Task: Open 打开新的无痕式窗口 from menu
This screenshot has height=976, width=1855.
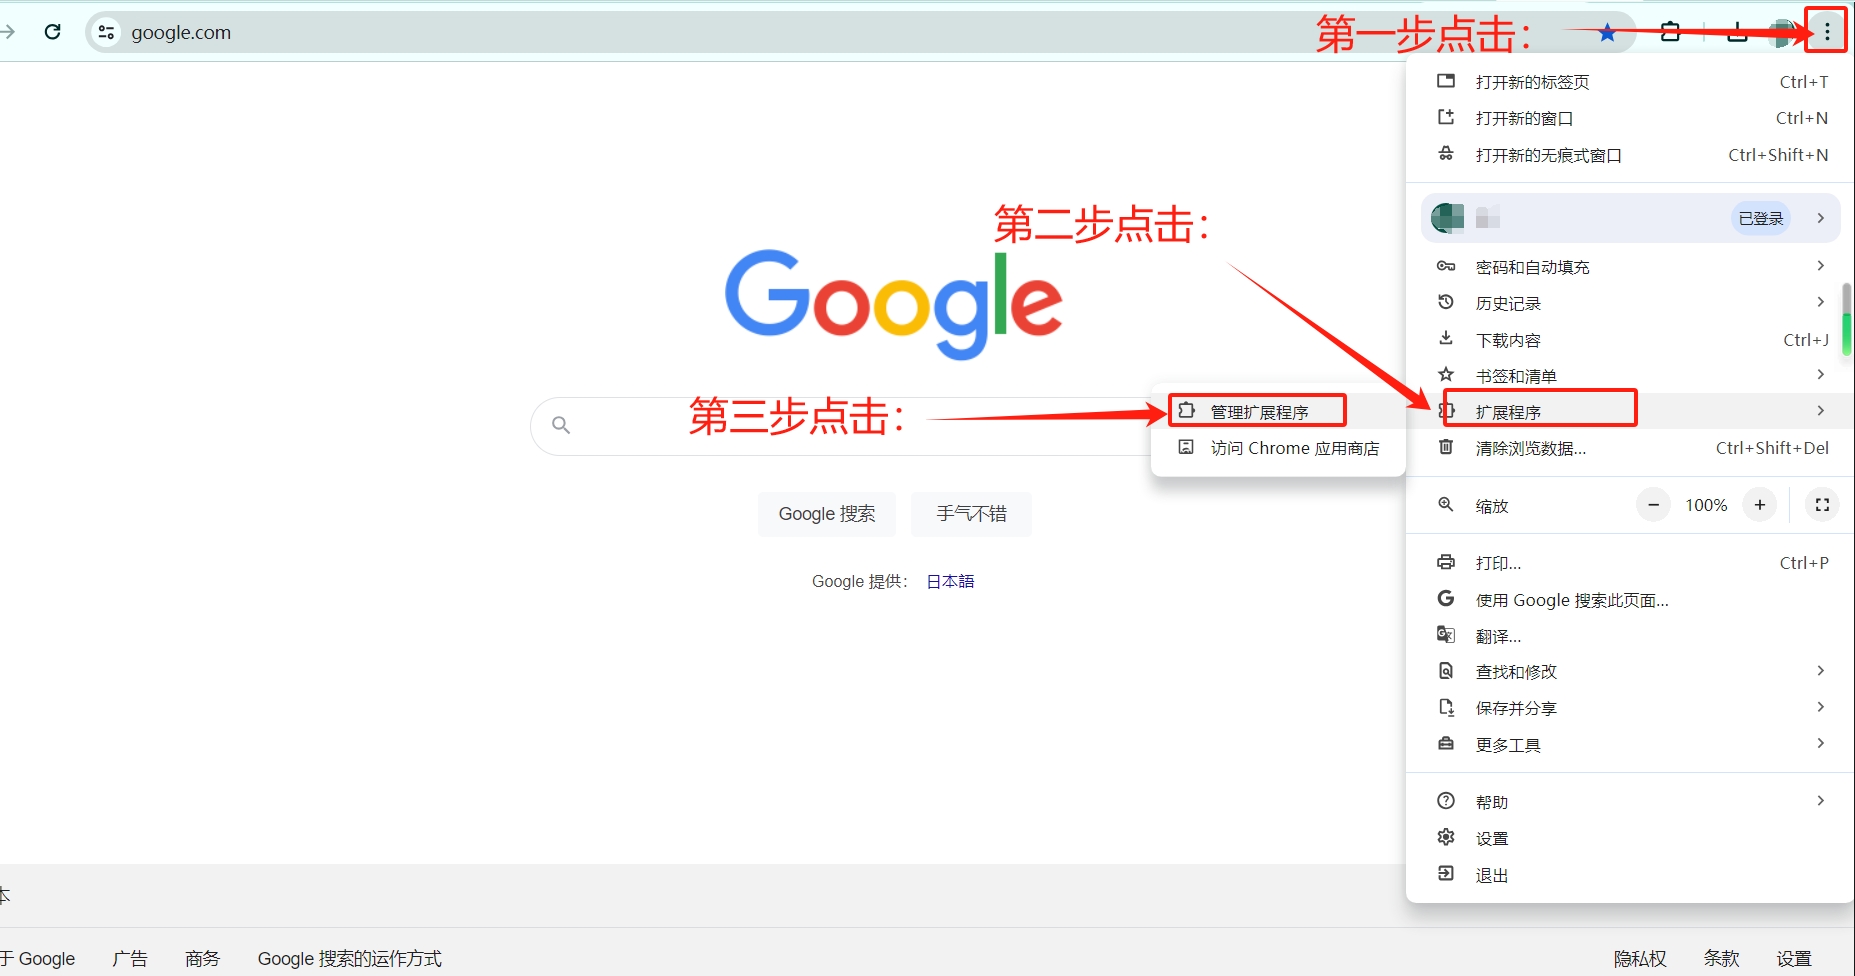Action: (1630, 155)
